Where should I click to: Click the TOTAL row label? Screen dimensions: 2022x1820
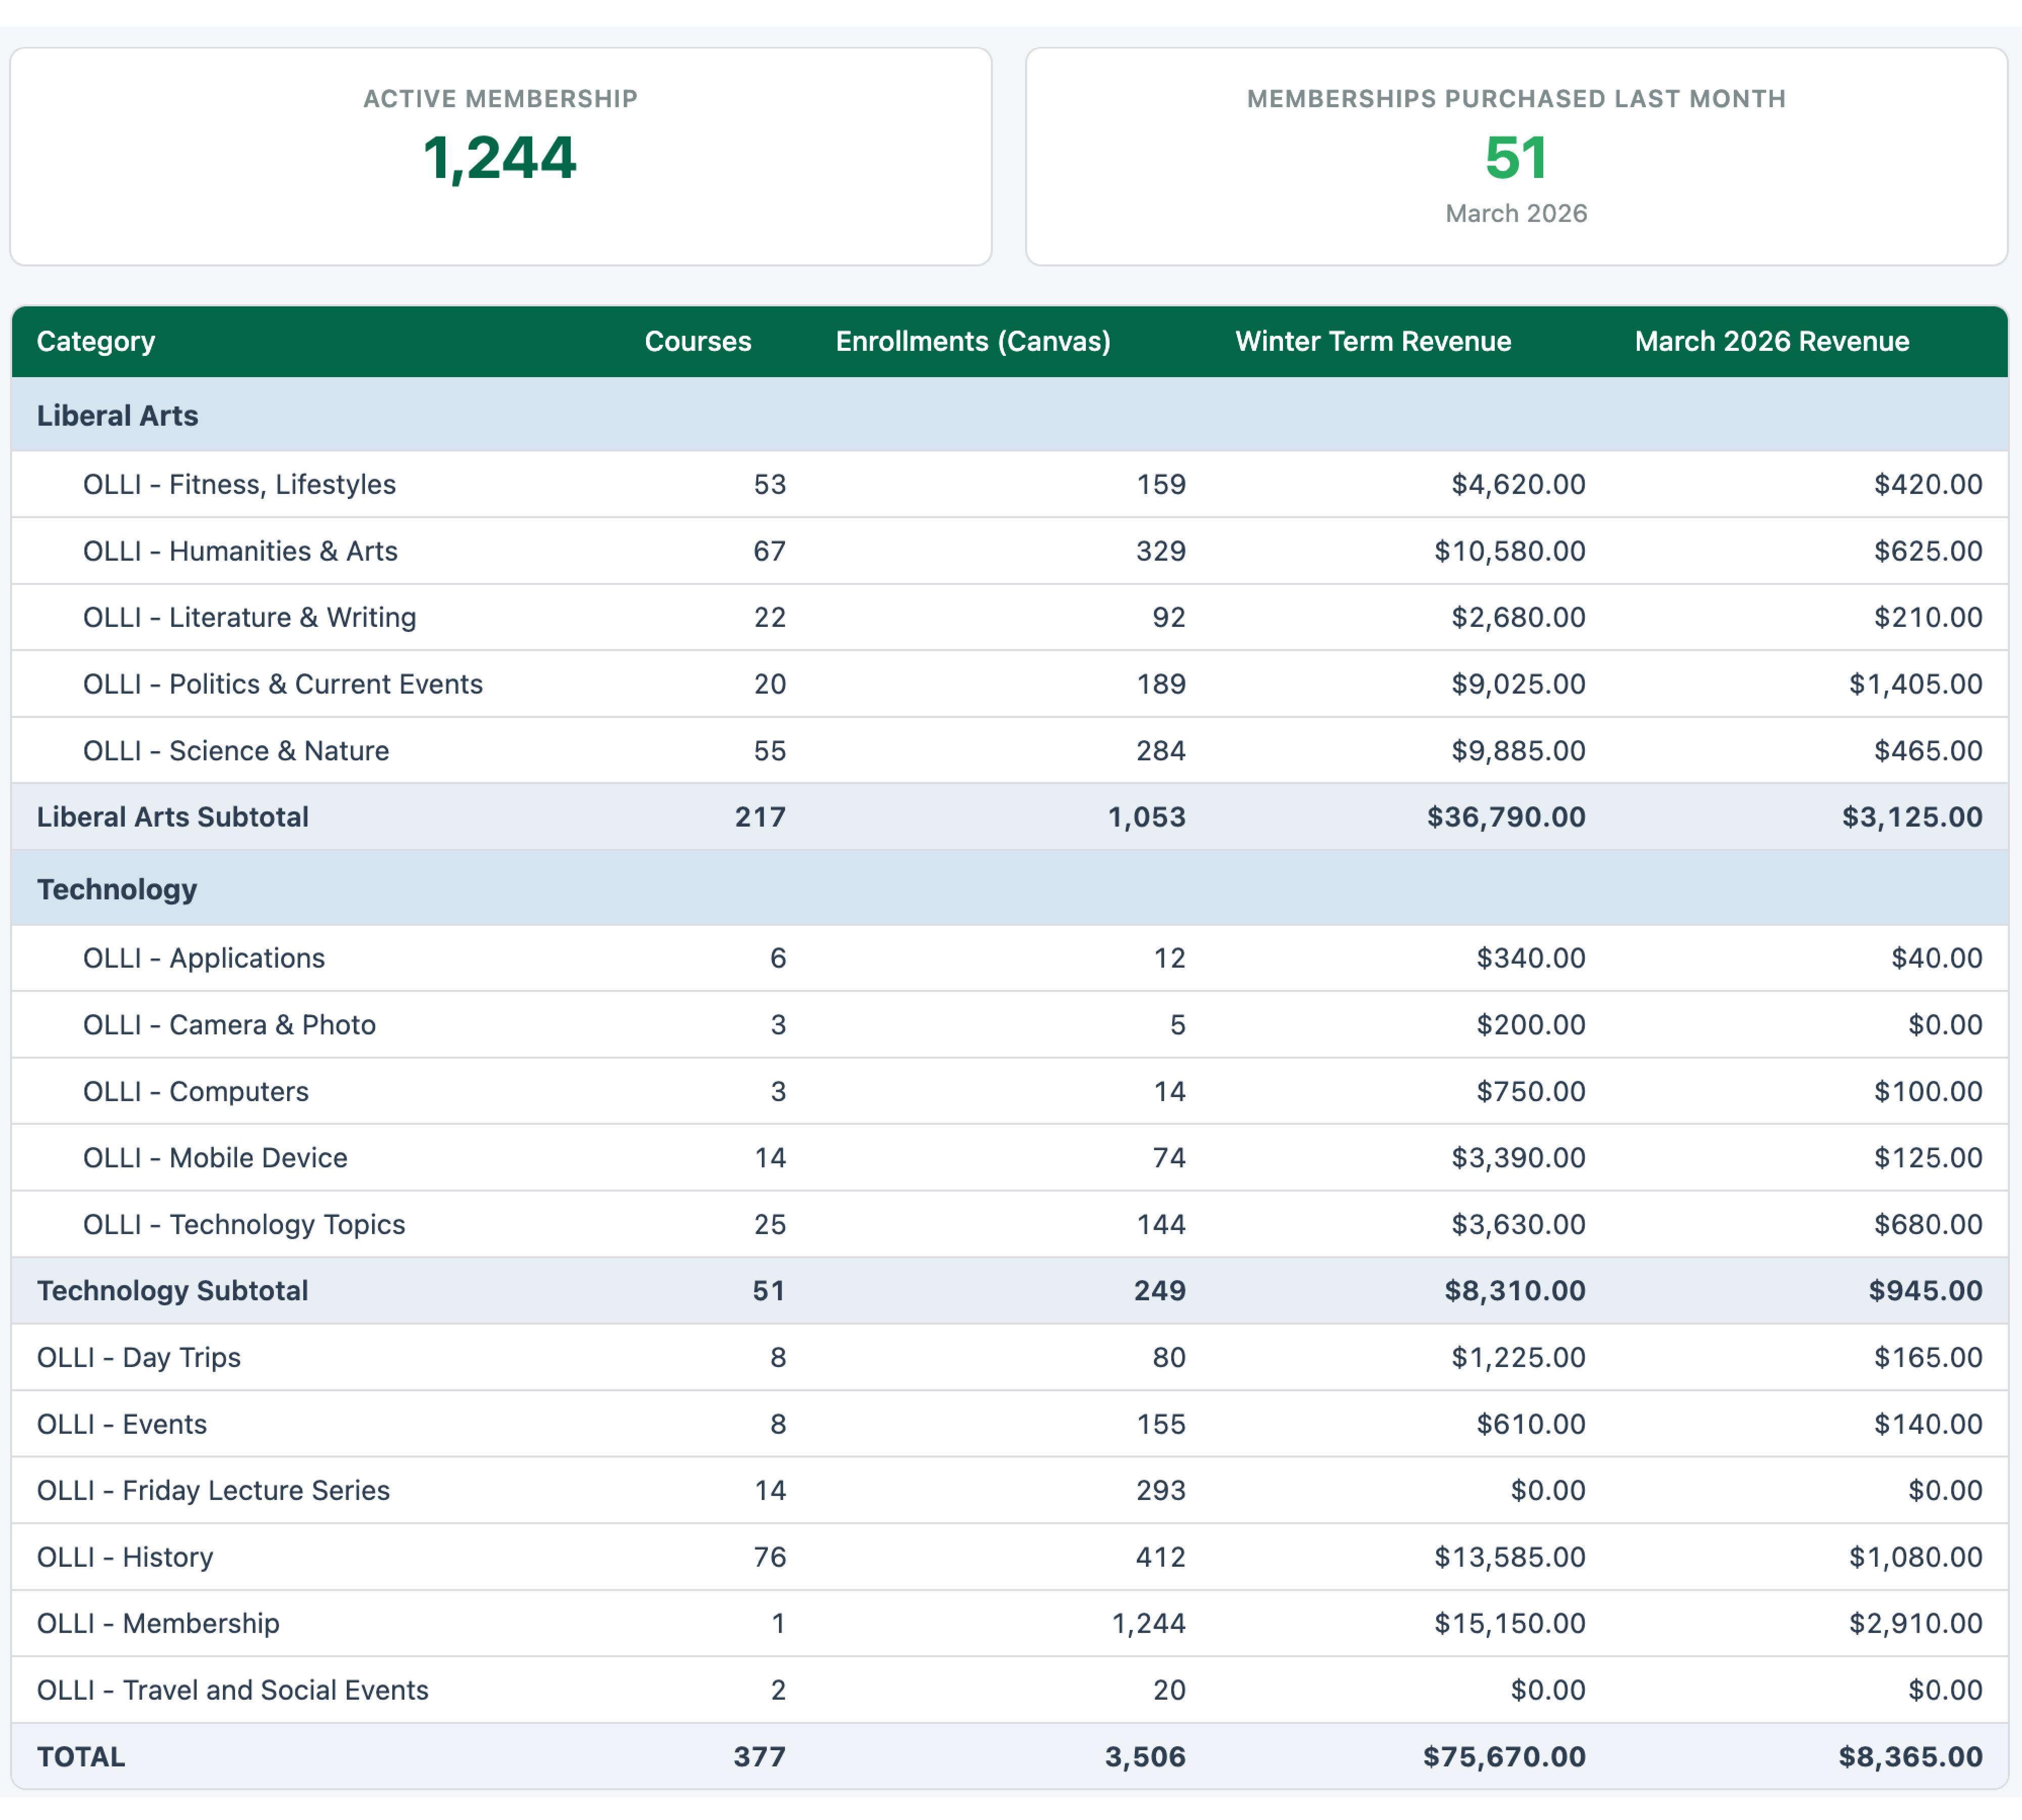[81, 1756]
